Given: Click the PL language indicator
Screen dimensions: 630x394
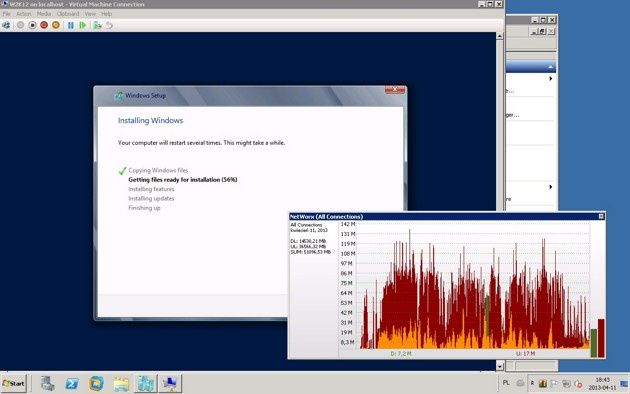Looking at the screenshot, I should (506, 383).
